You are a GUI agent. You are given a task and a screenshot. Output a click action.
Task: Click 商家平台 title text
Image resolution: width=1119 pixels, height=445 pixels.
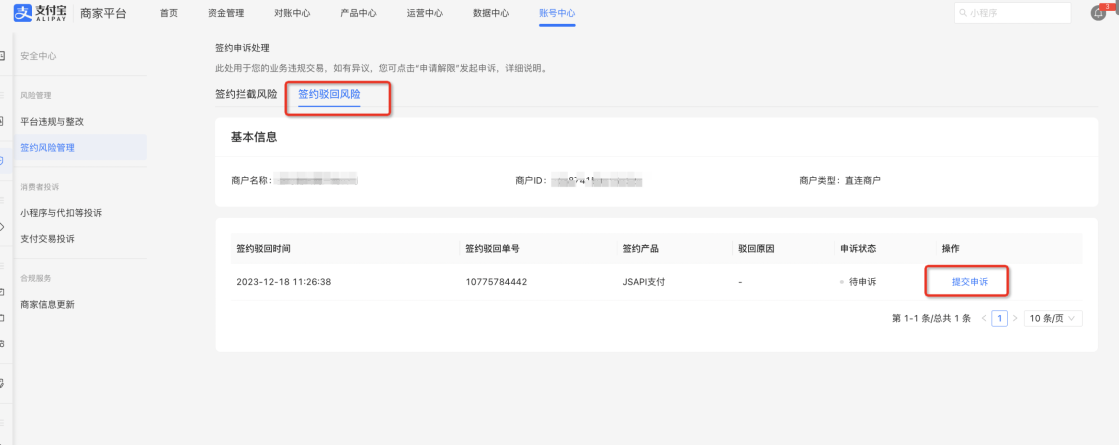[103, 13]
